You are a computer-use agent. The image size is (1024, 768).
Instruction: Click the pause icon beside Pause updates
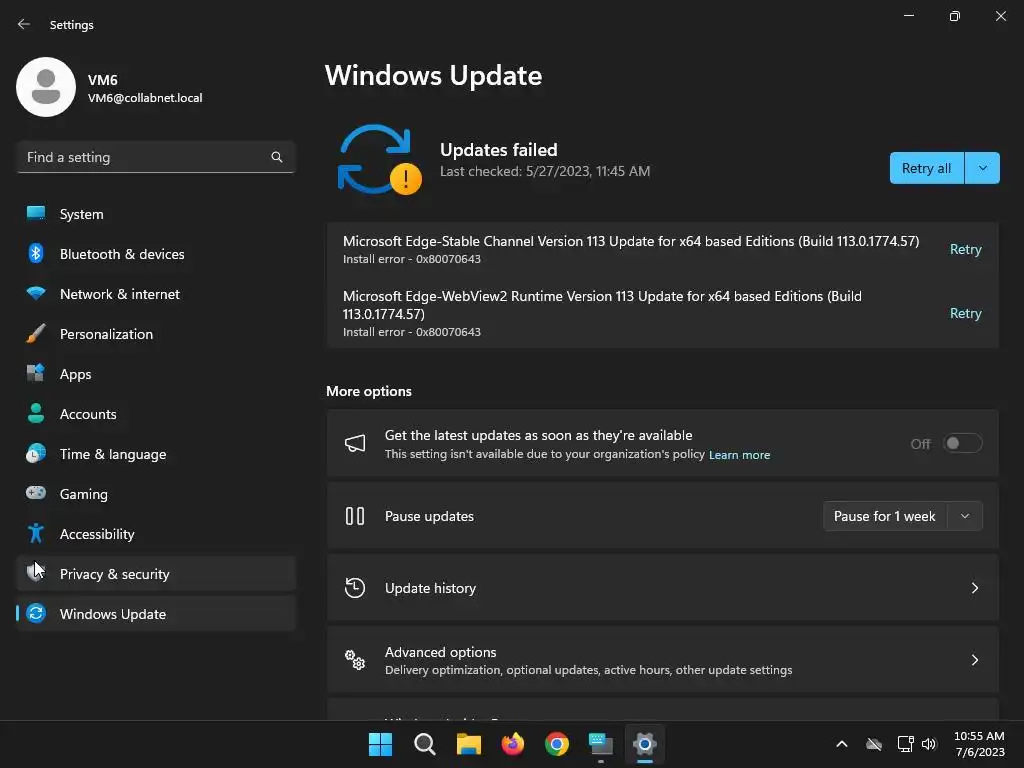point(355,516)
